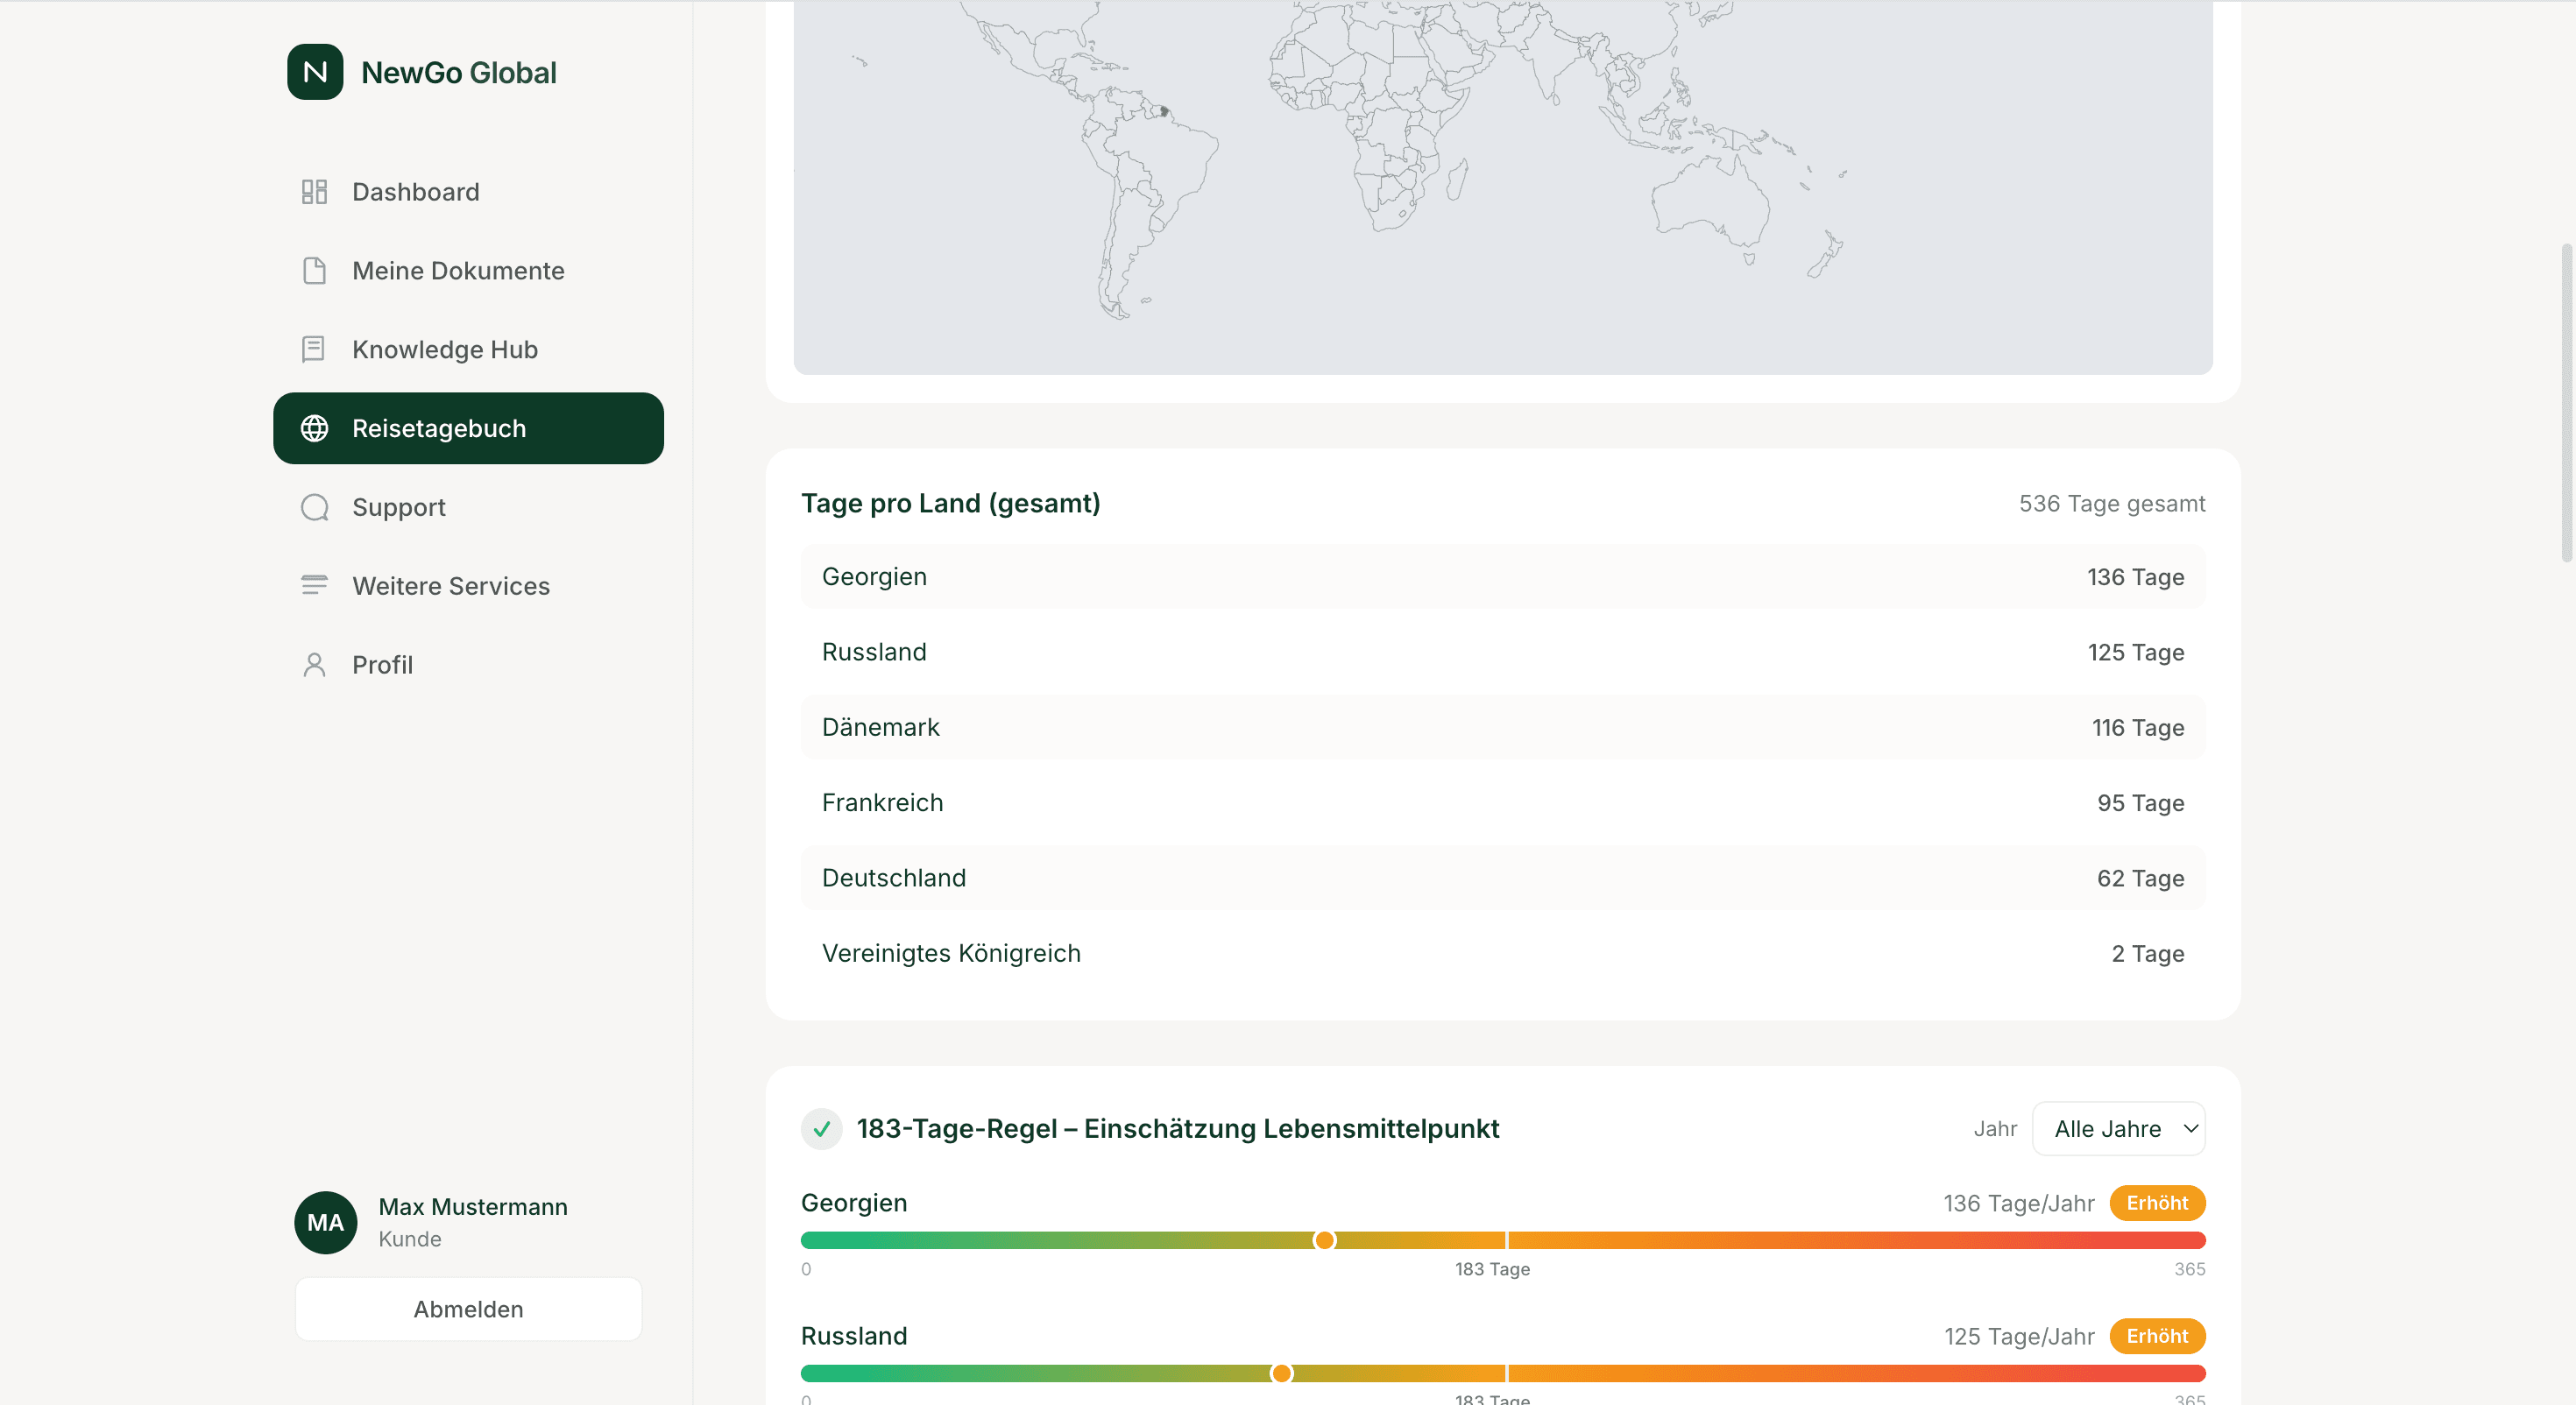Open the Support section
The width and height of the screenshot is (2576, 1405).
point(468,507)
